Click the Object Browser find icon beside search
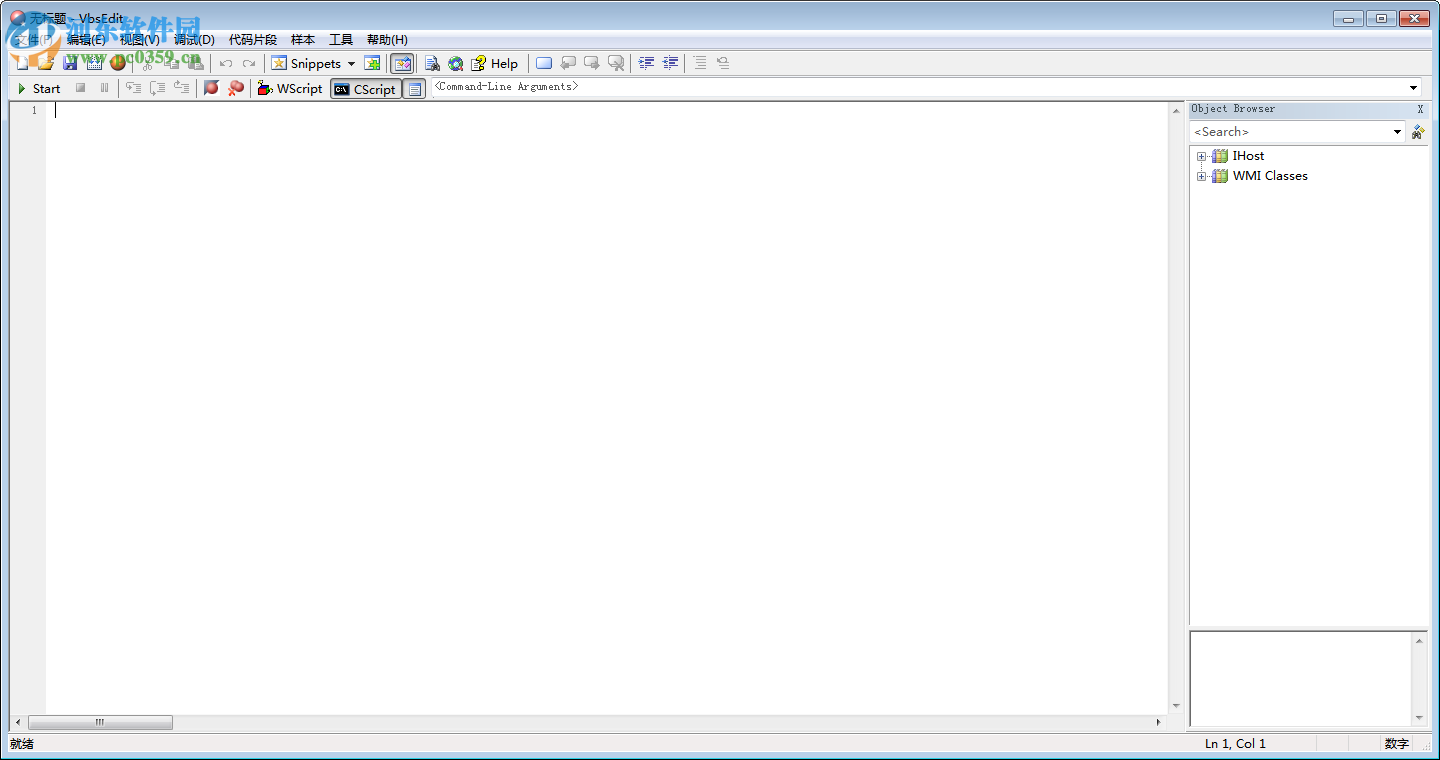 pyautogui.click(x=1418, y=132)
